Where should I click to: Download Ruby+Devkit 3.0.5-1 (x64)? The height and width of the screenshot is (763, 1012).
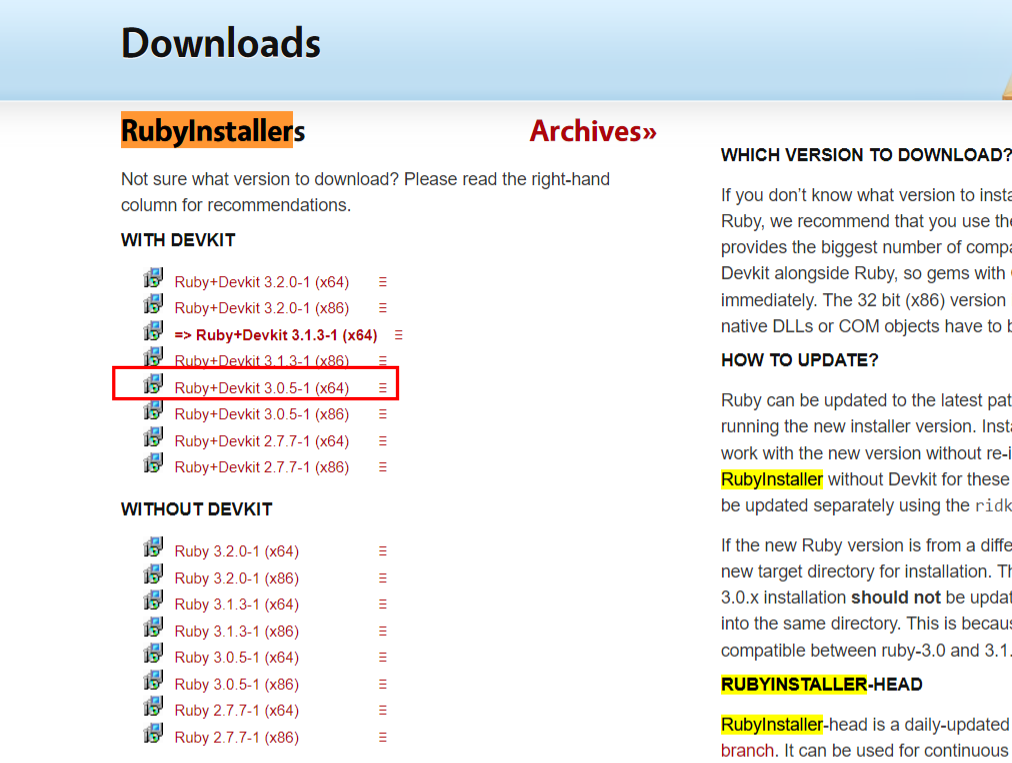click(261, 388)
